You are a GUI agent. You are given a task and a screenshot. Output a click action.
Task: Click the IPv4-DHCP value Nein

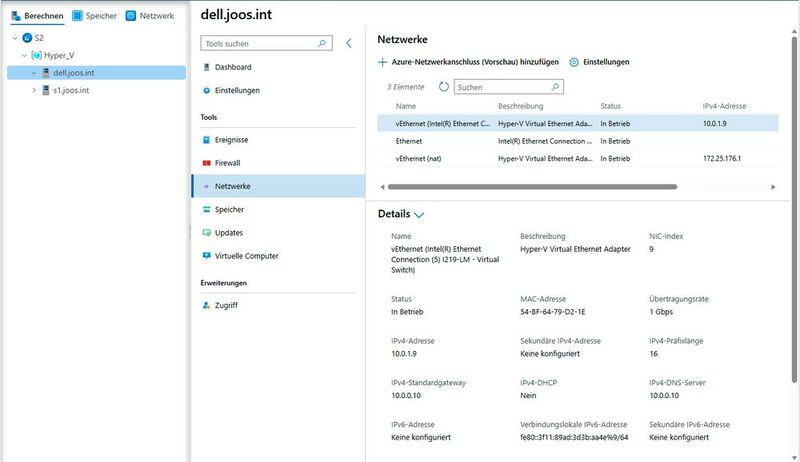528,395
